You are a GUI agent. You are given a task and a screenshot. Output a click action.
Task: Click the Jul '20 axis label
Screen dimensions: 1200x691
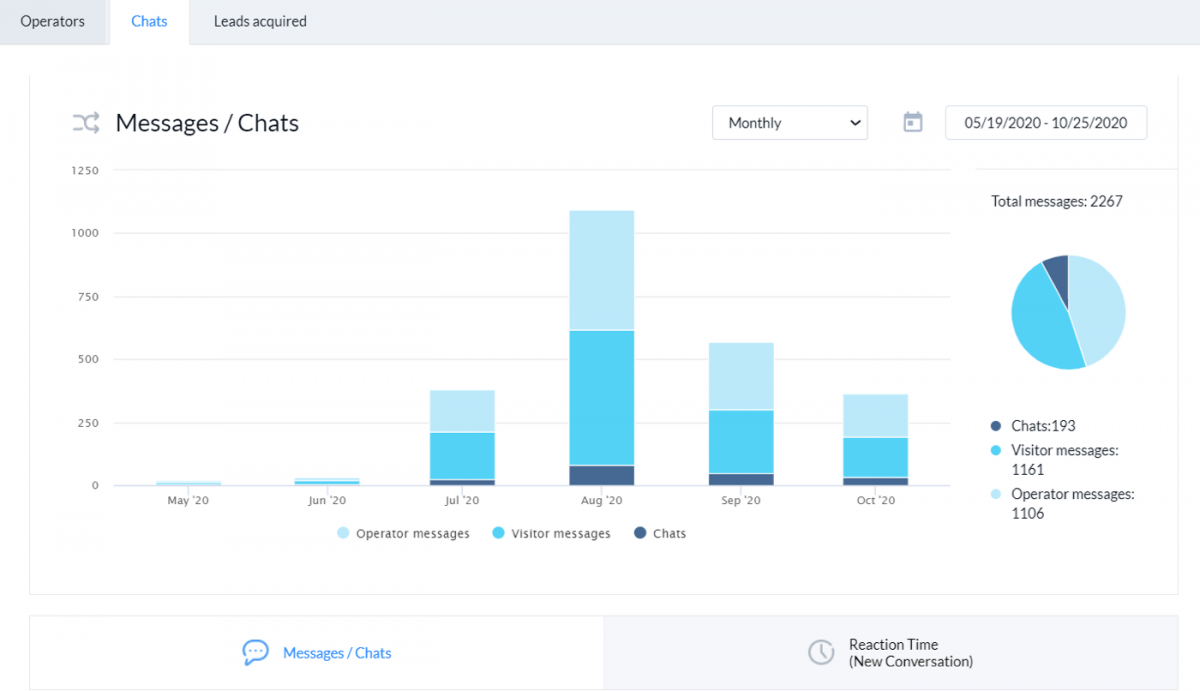[462, 501]
